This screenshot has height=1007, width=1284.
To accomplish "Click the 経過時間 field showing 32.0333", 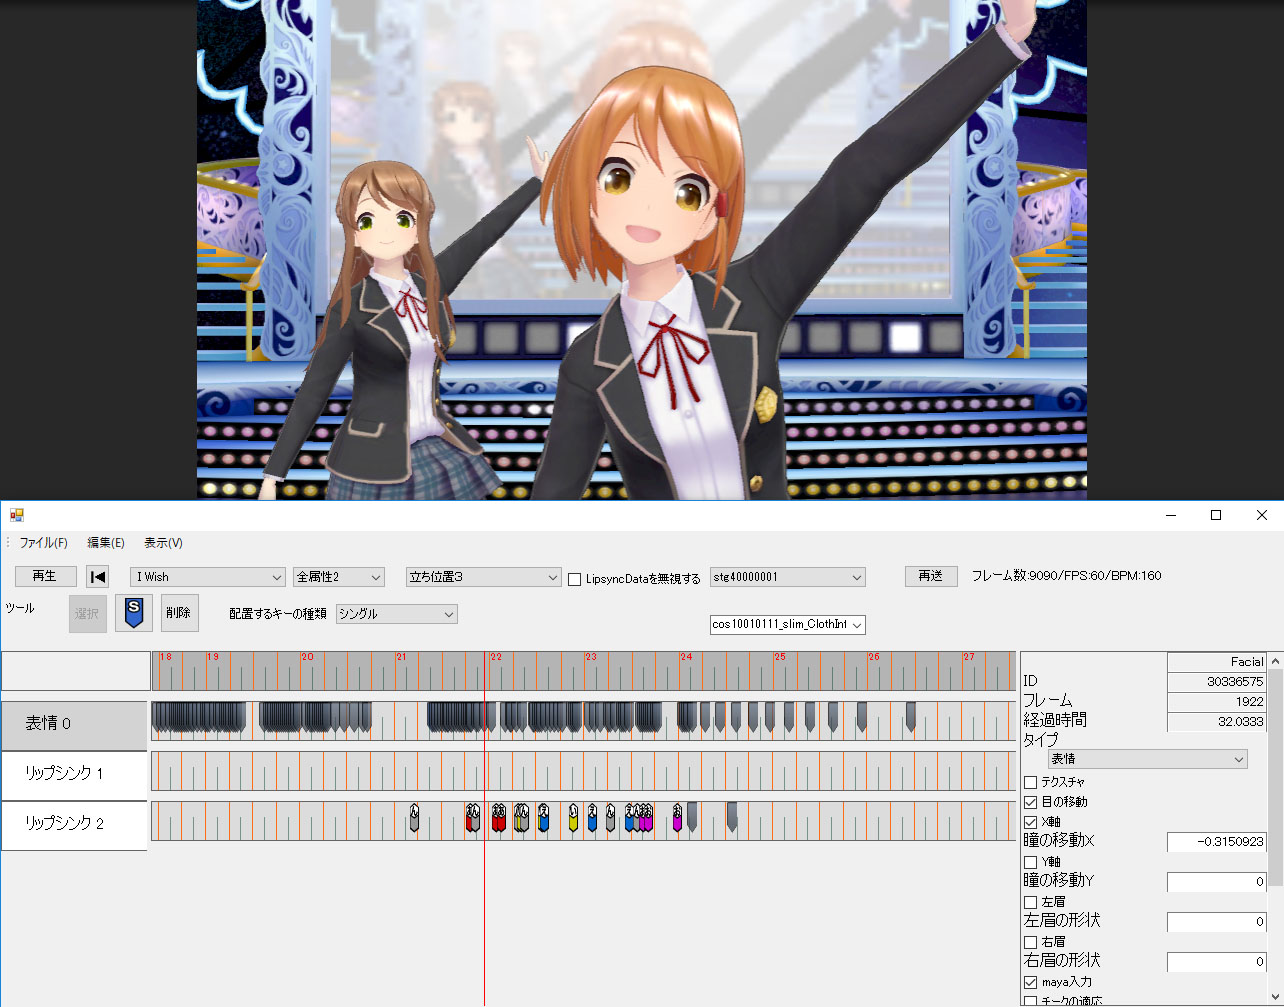I will point(1217,722).
